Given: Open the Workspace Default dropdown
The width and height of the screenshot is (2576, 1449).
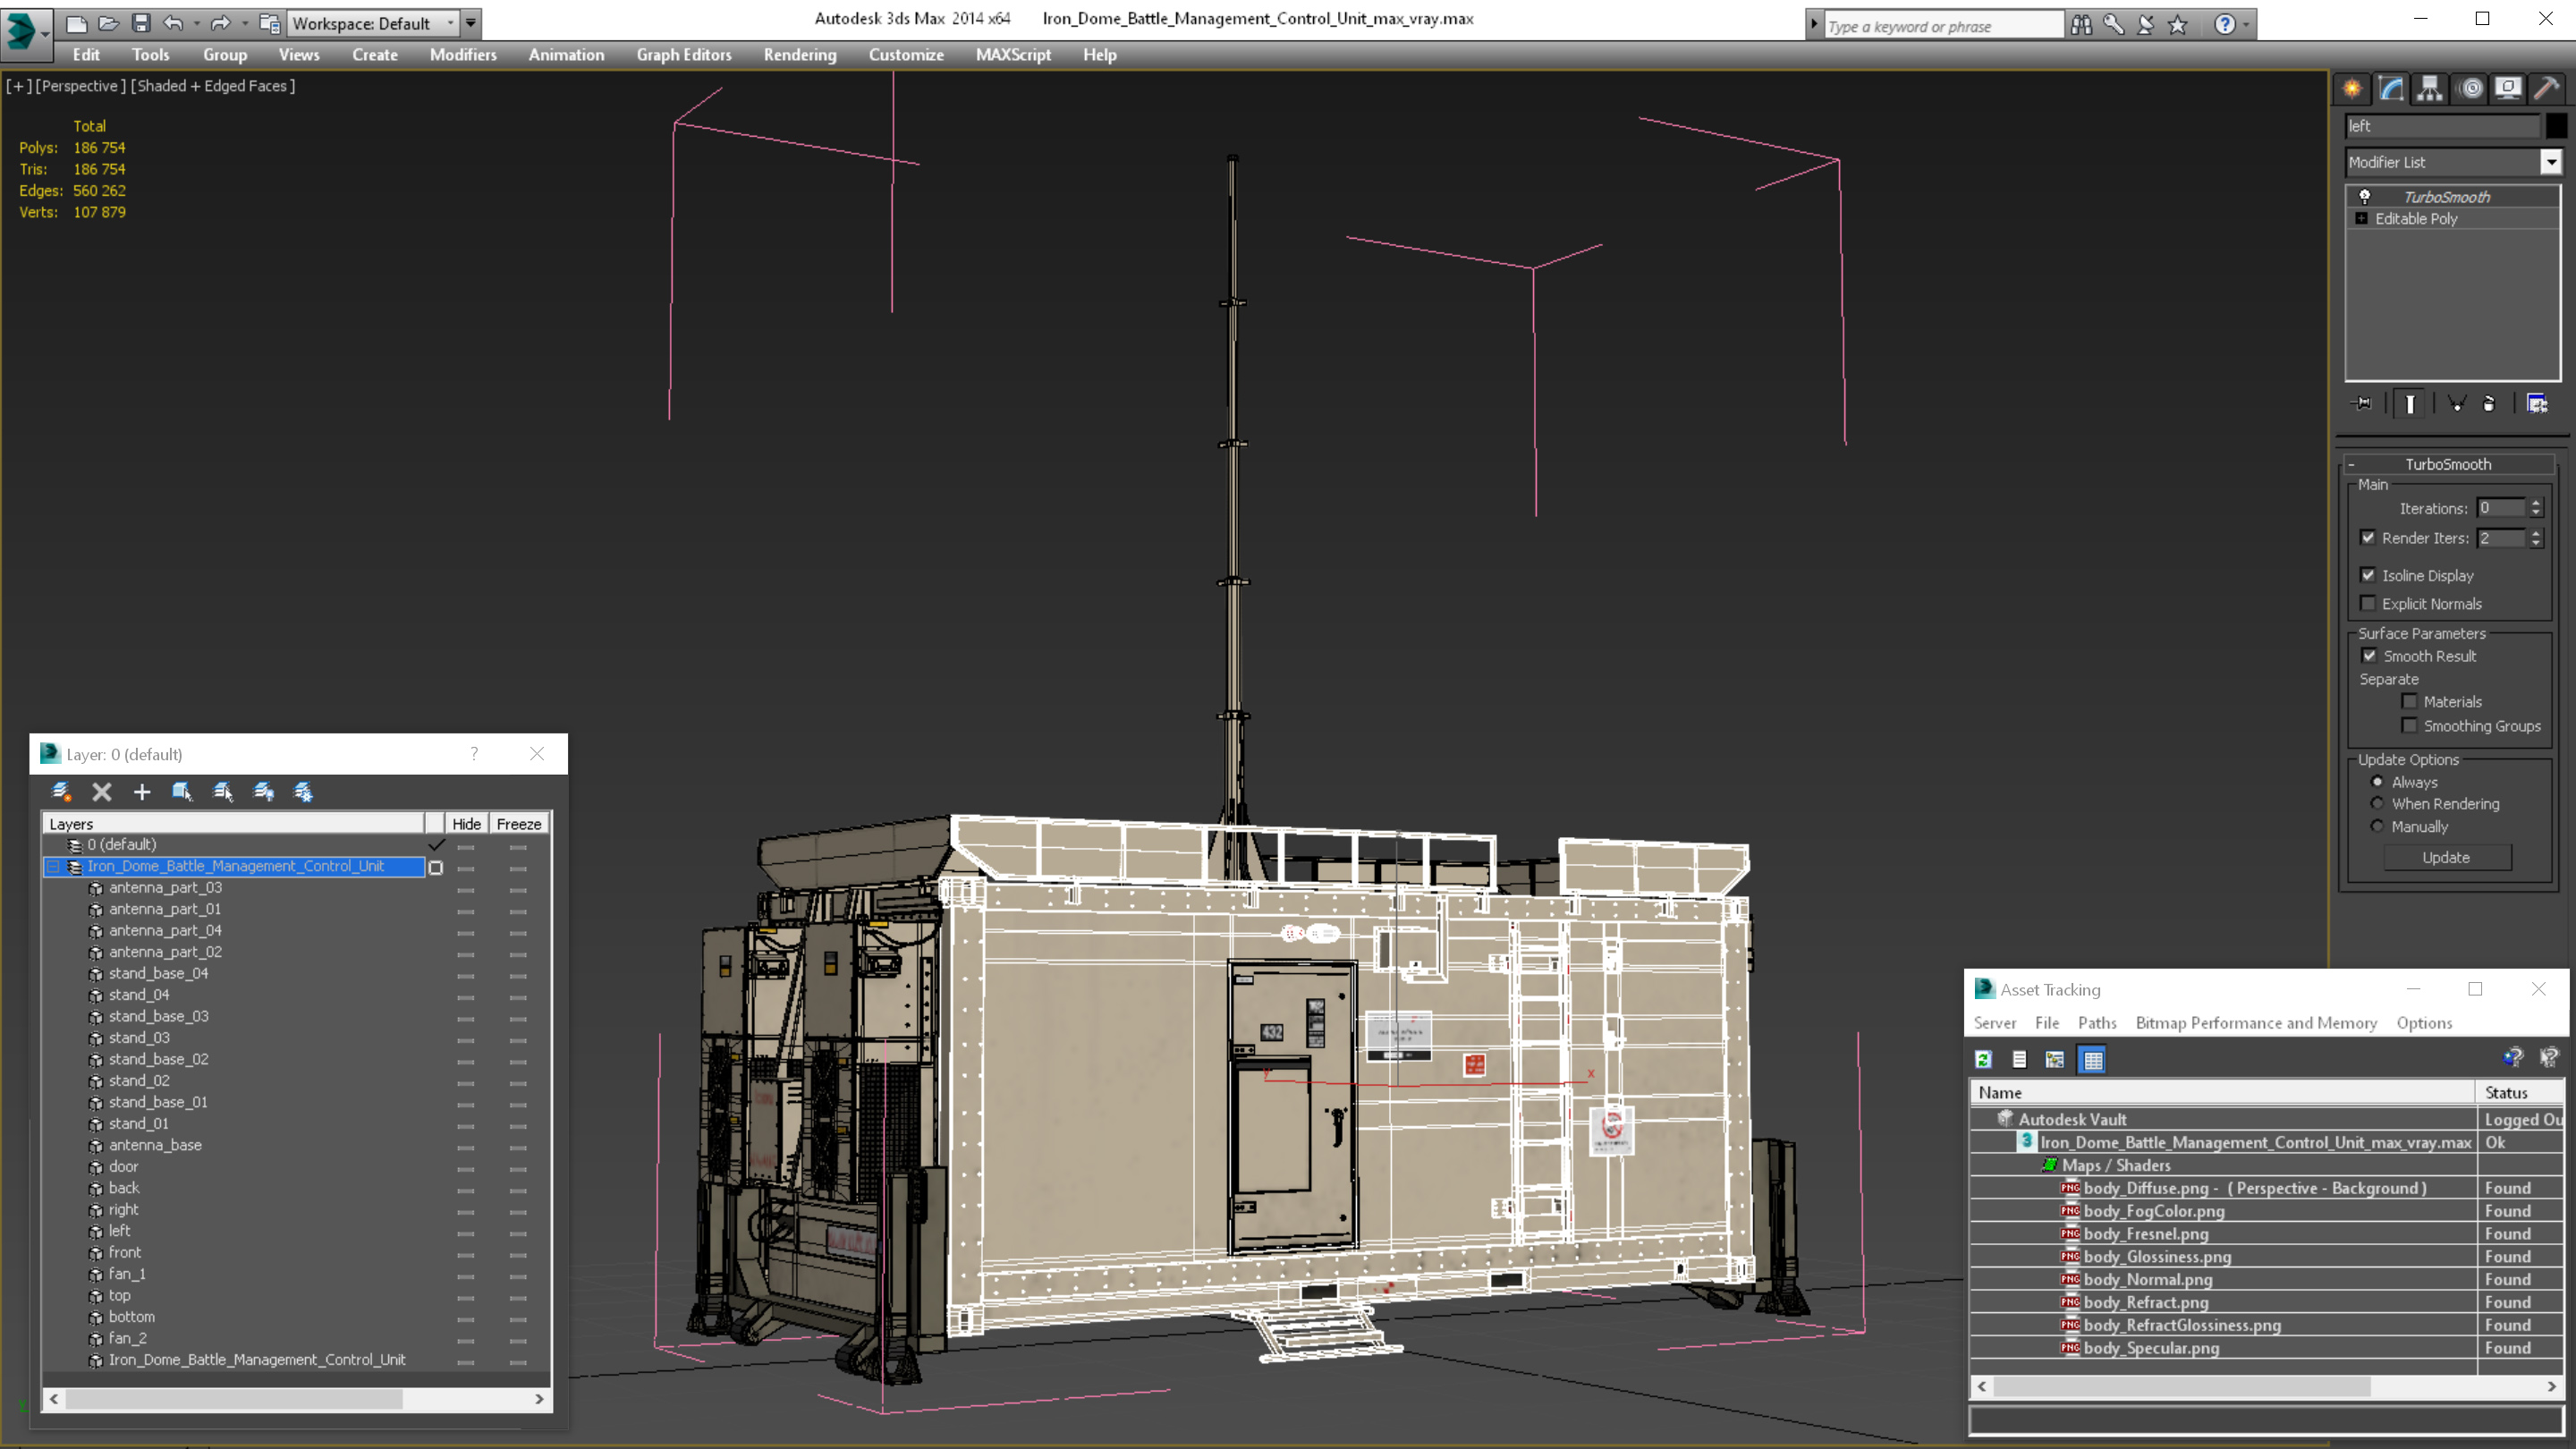Looking at the screenshot, I should (x=450, y=23).
